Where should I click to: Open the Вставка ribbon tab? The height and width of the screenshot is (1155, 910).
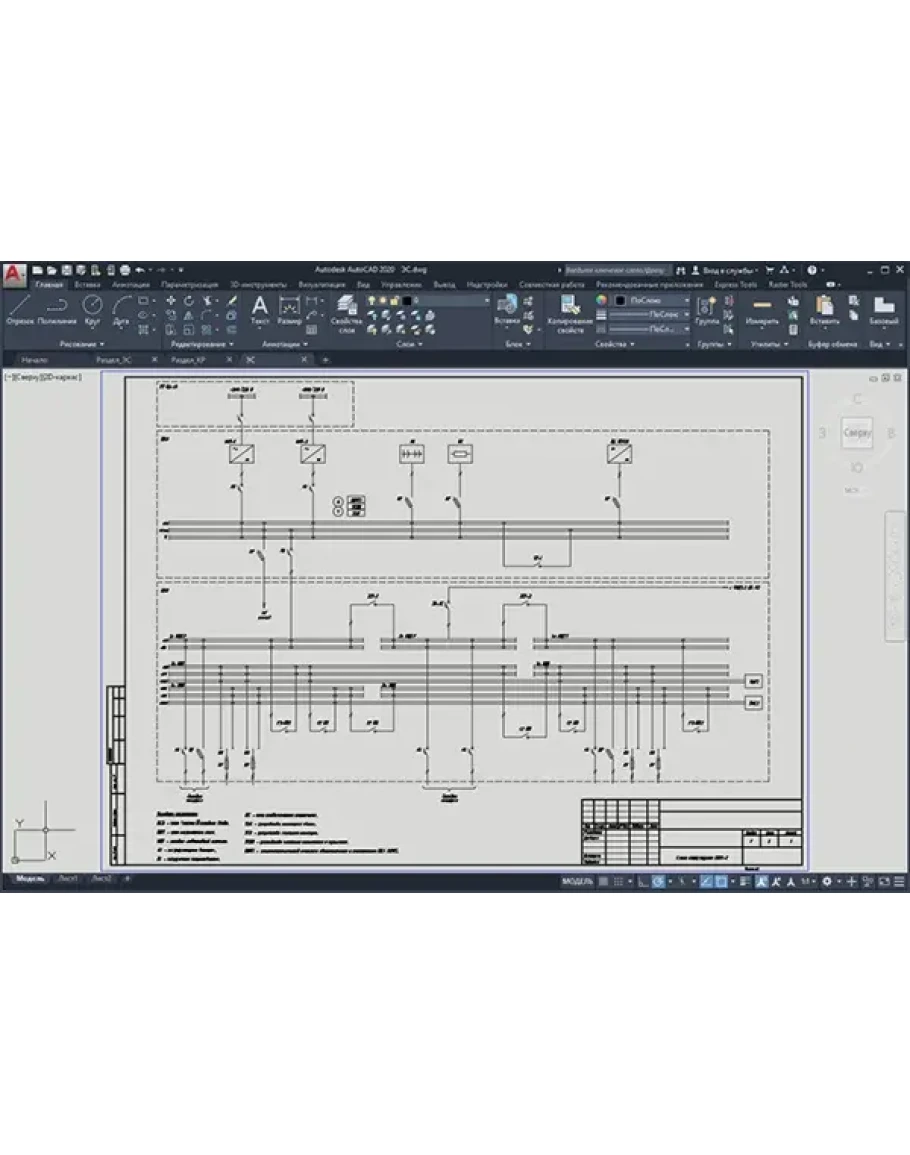(87, 284)
